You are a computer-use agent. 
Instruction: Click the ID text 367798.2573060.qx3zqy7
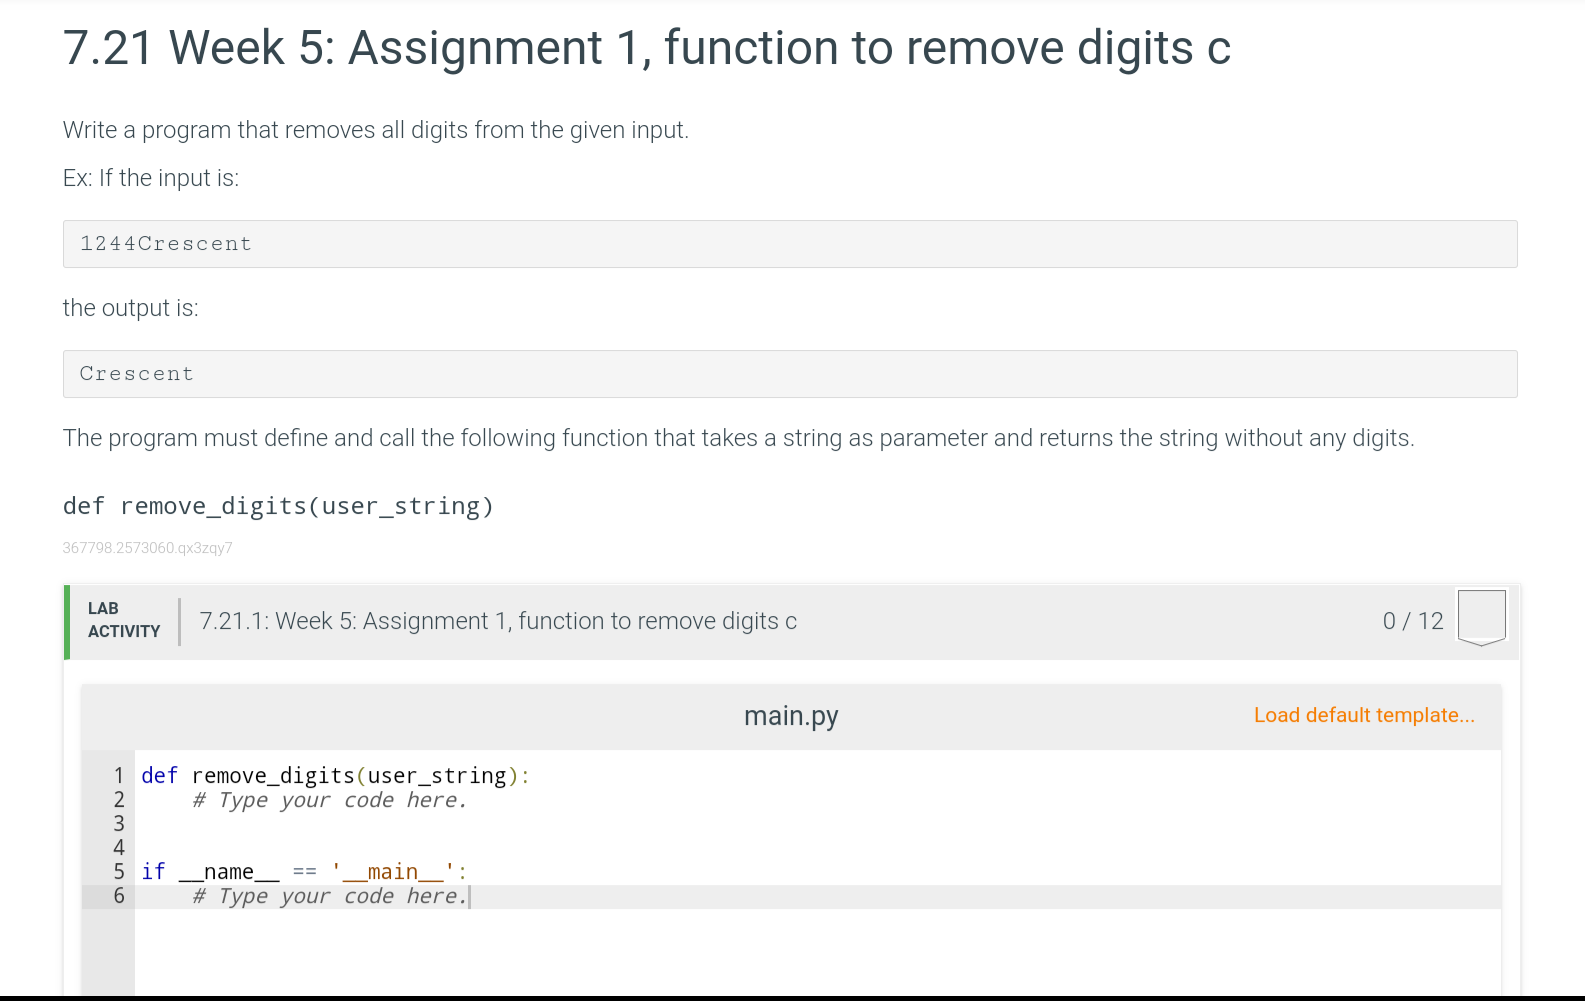click(x=147, y=548)
